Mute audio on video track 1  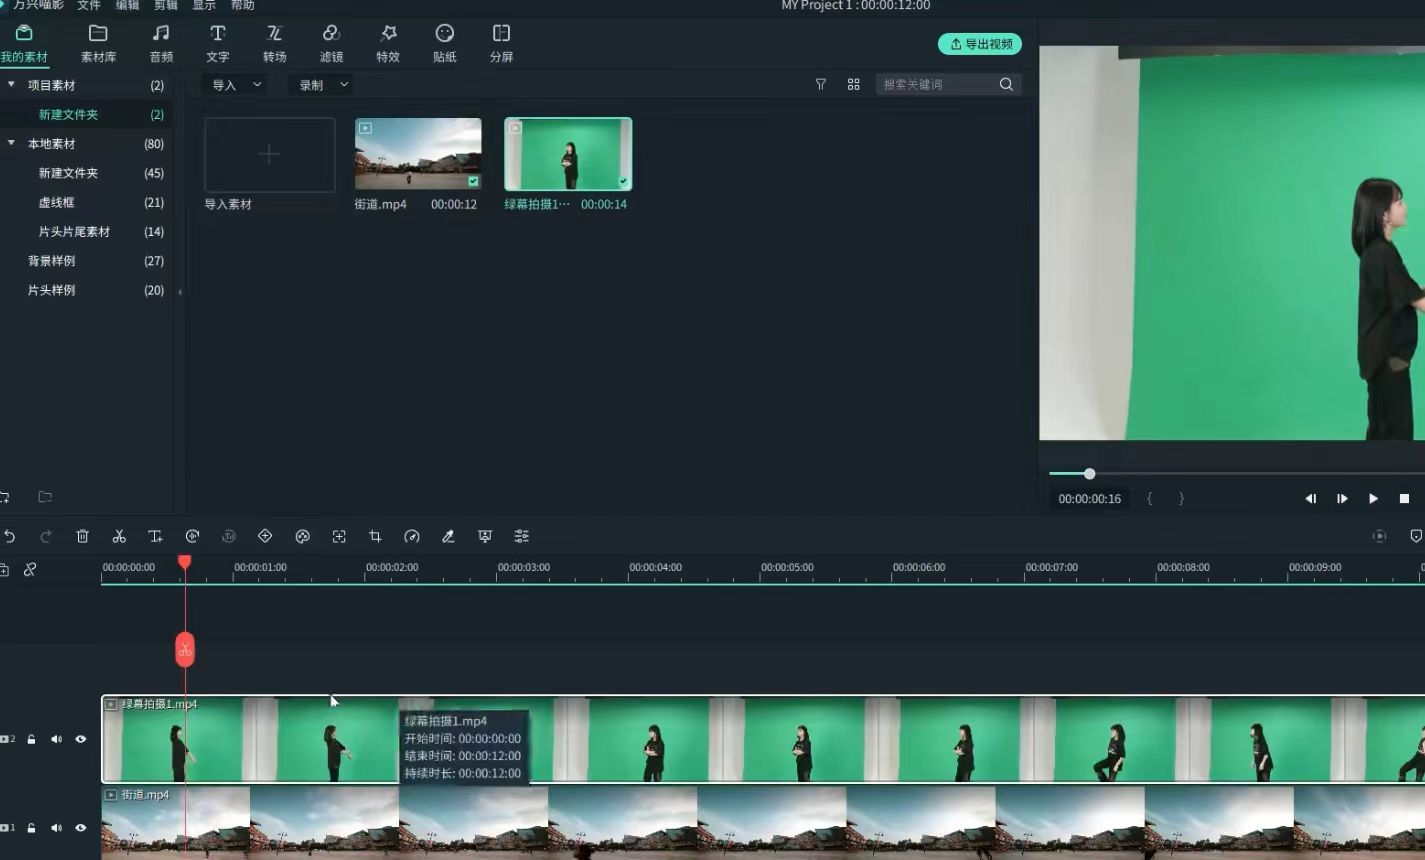56,828
